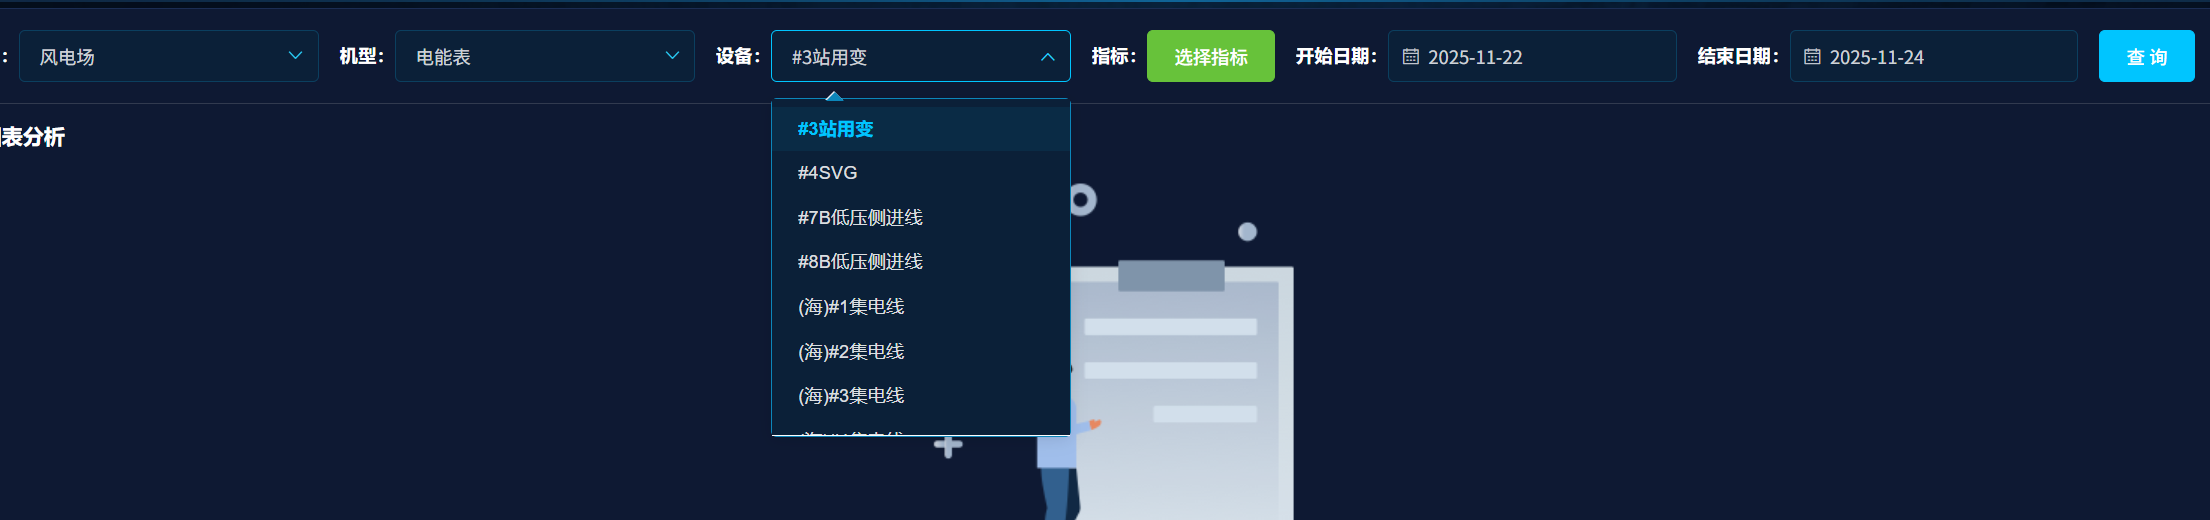Collapse the 设备 dropdown using its up arrow
This screenshot has width=2210, height=520.
point(1047,57)
